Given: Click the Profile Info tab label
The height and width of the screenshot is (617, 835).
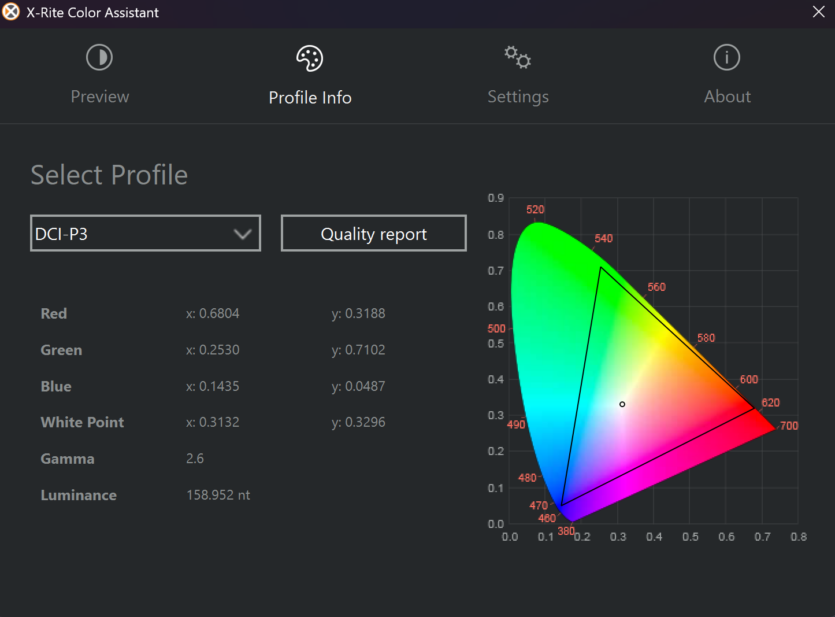Looking at the screenshot, I should pos(310,98).
